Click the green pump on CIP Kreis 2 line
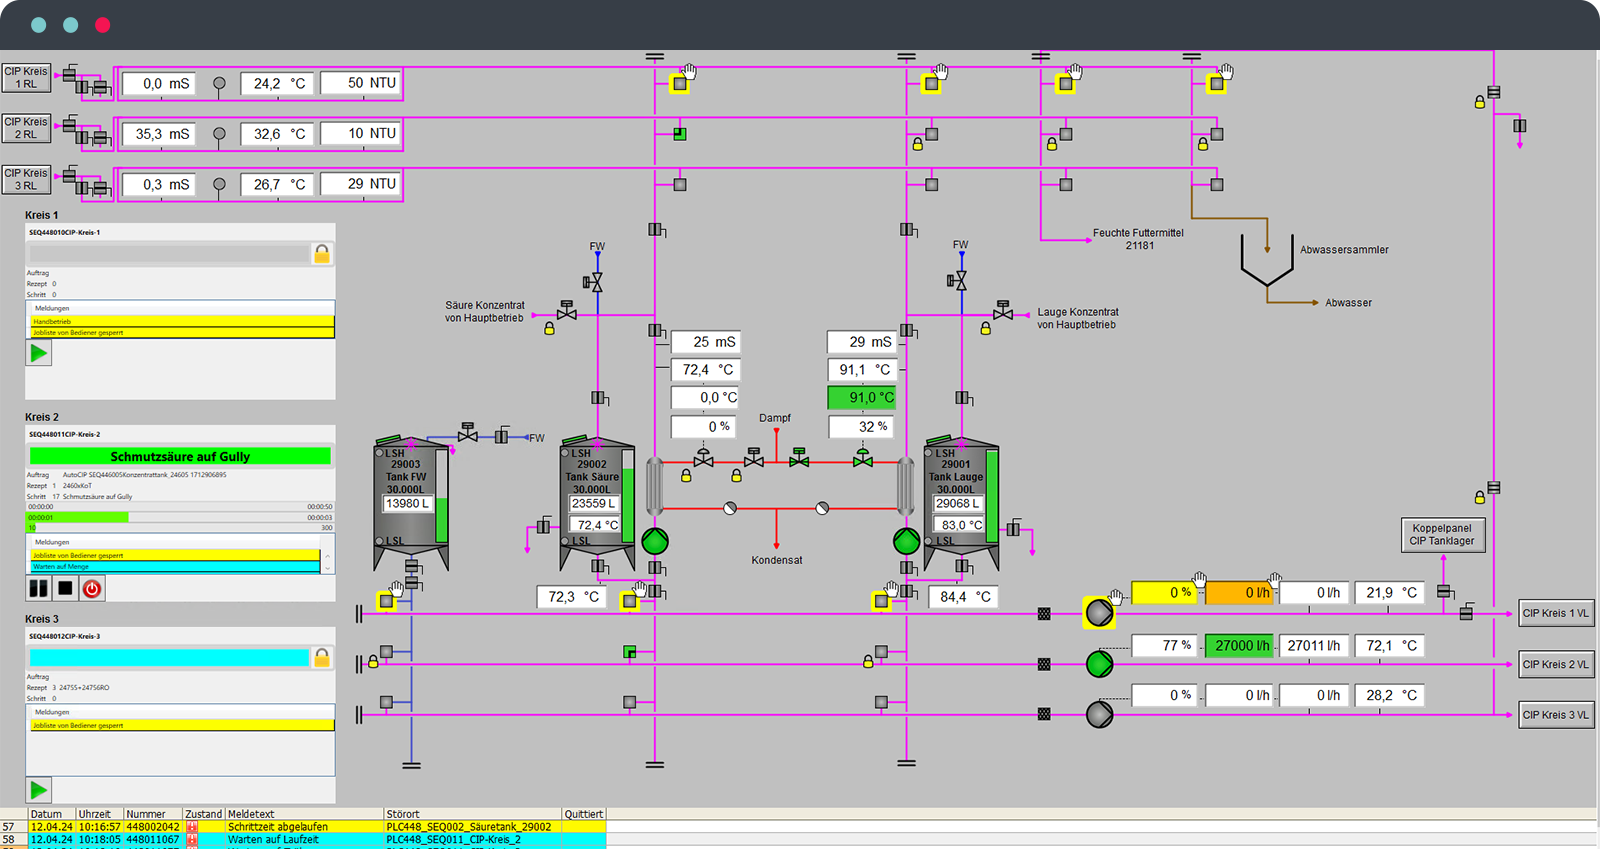Image resolution: width=1600 pixels, height=849 pixels. [x=1099, y=663]
